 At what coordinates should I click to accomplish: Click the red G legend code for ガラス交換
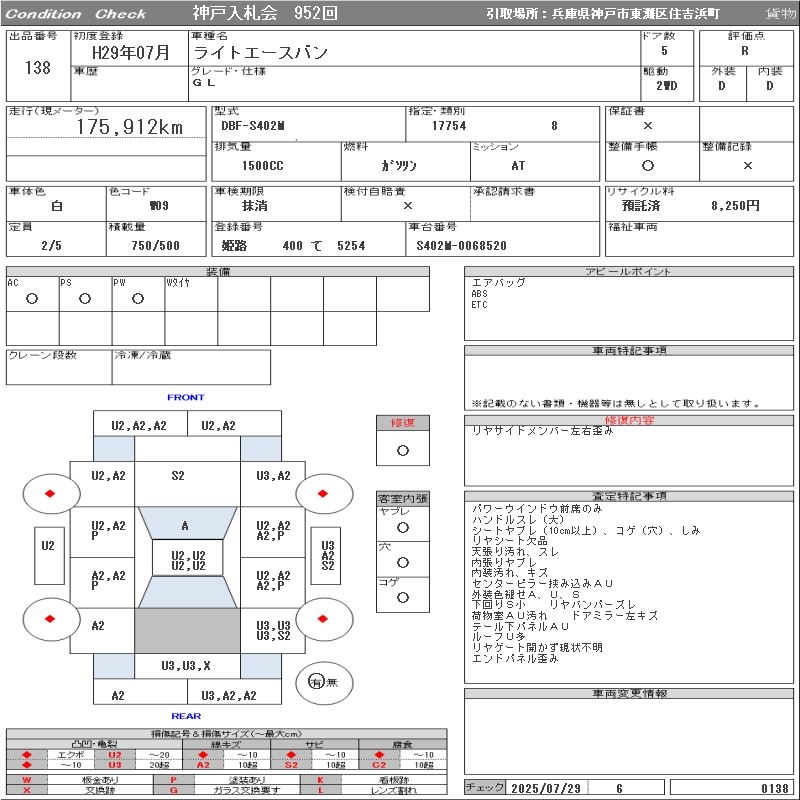point(173,790)
